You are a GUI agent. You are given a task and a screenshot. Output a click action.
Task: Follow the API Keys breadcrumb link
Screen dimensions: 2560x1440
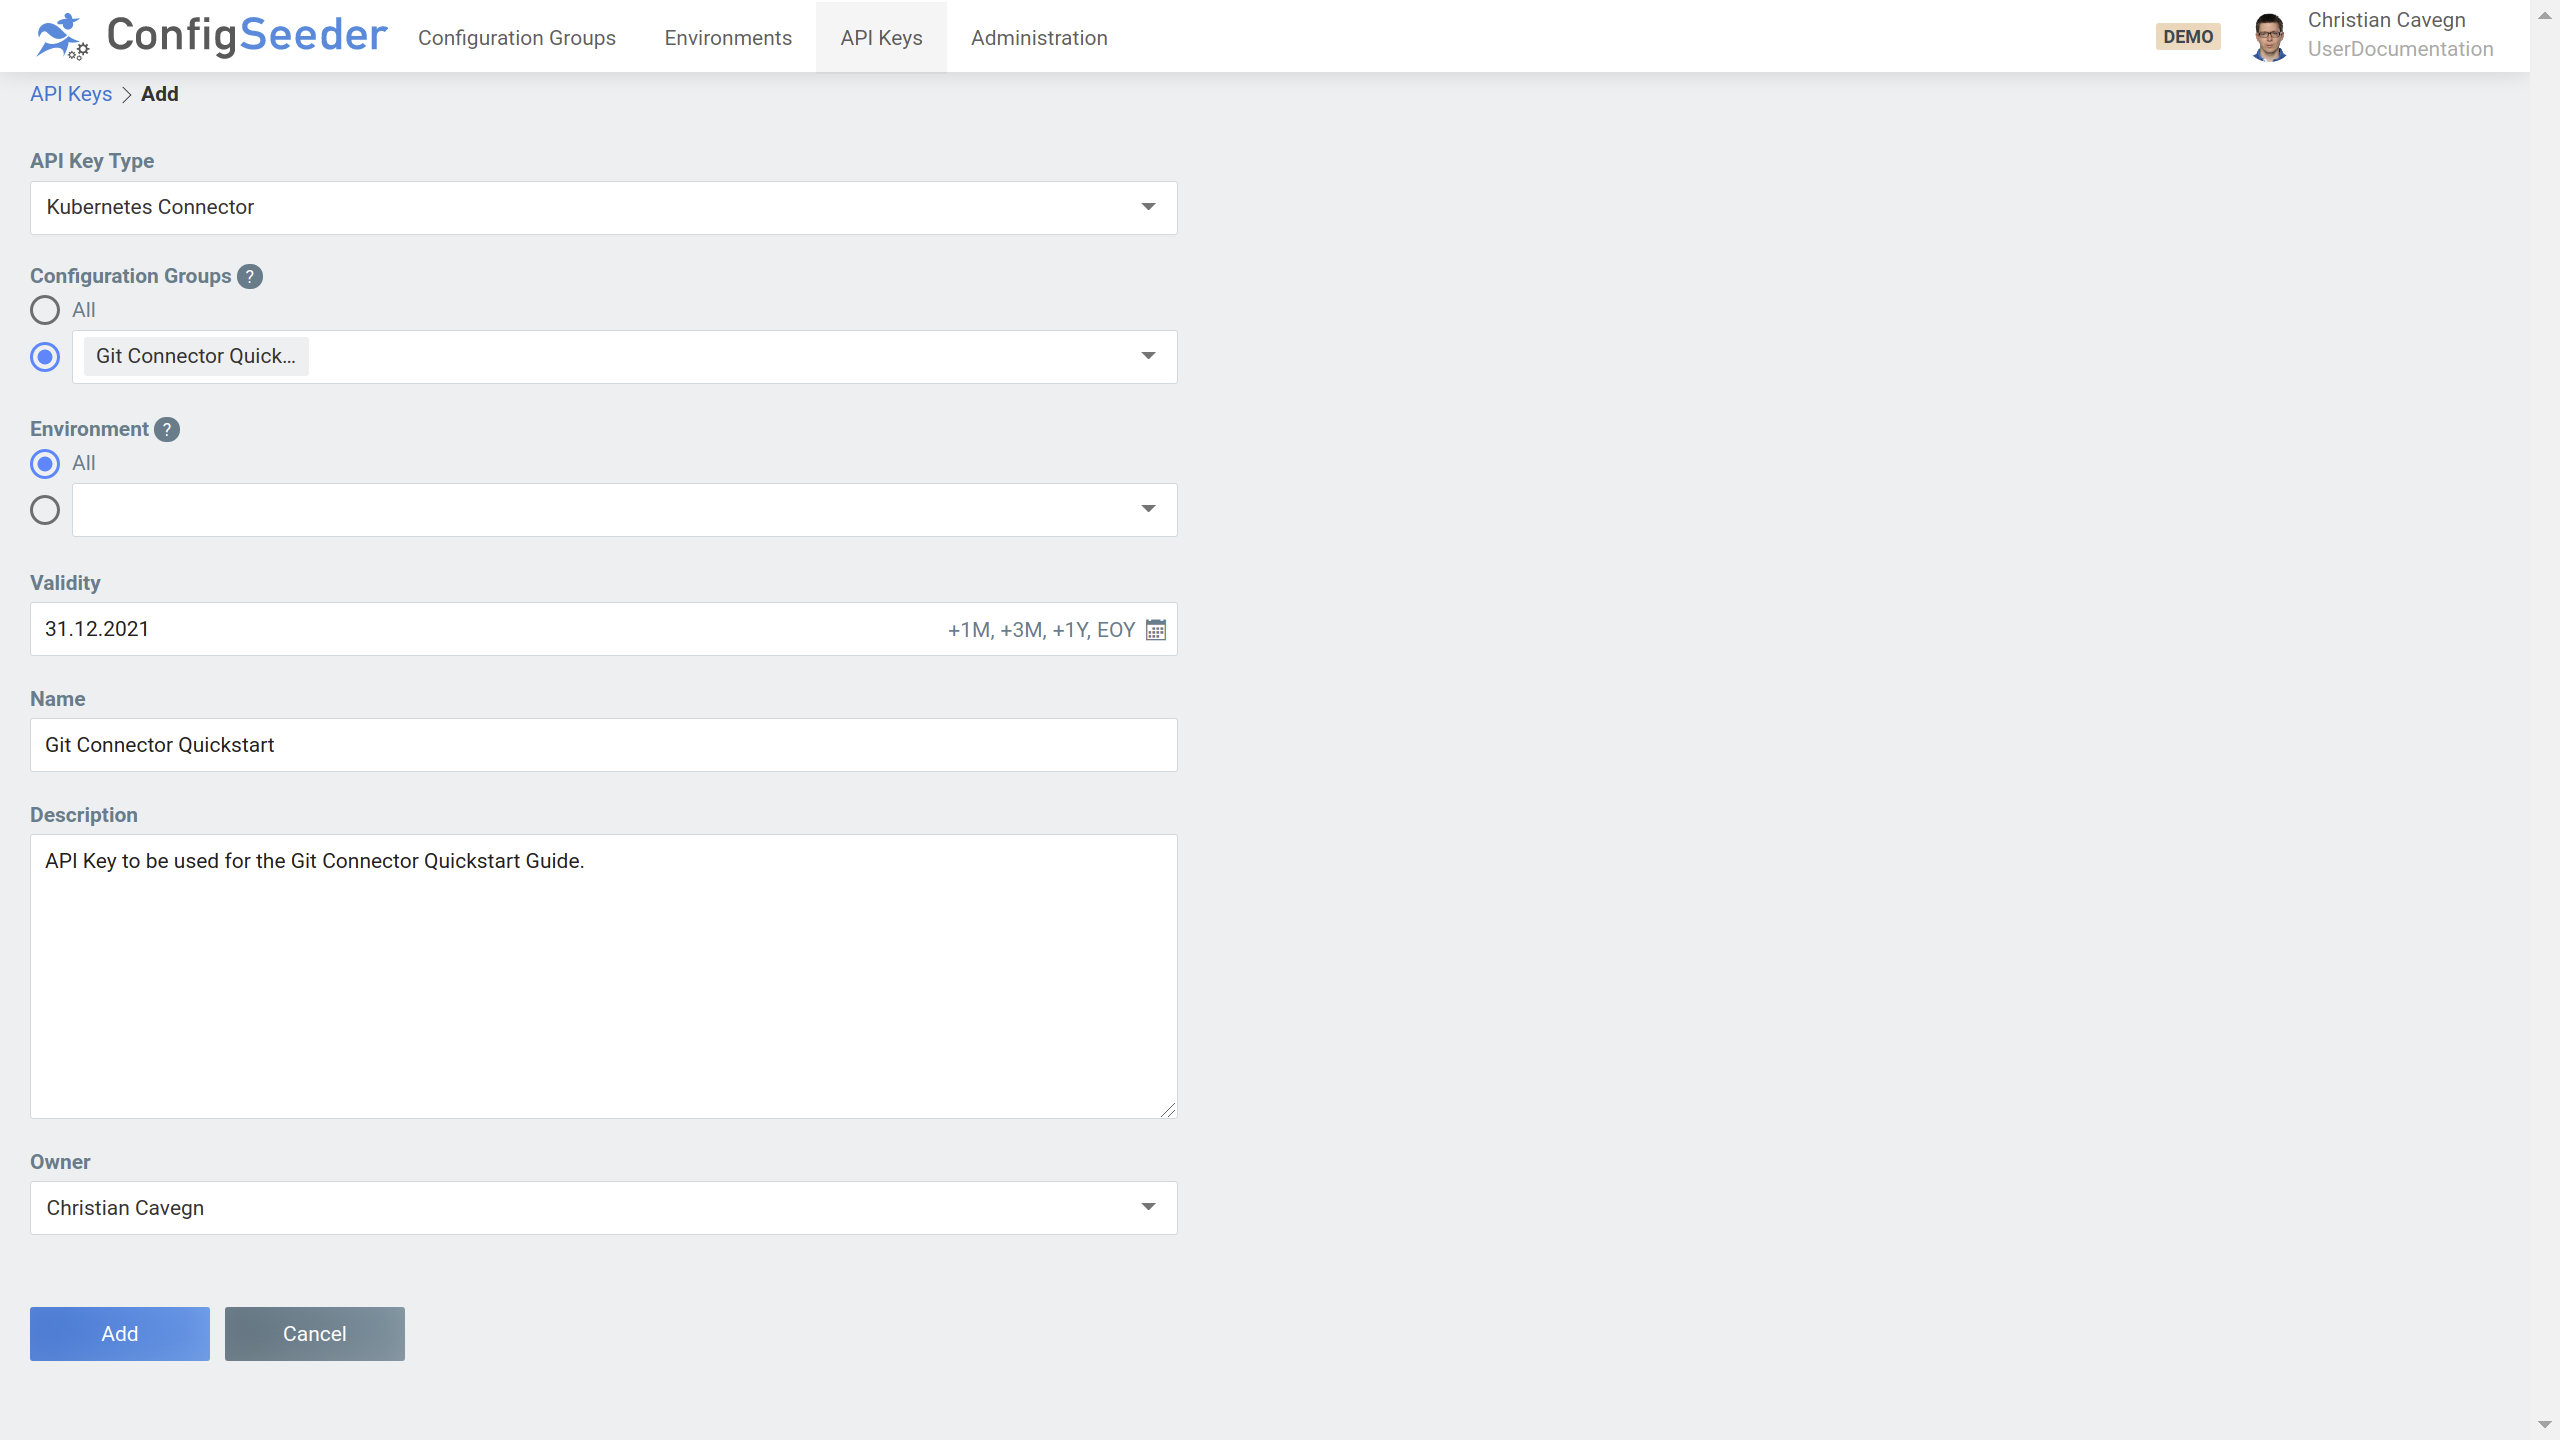(x=71, y=93)
